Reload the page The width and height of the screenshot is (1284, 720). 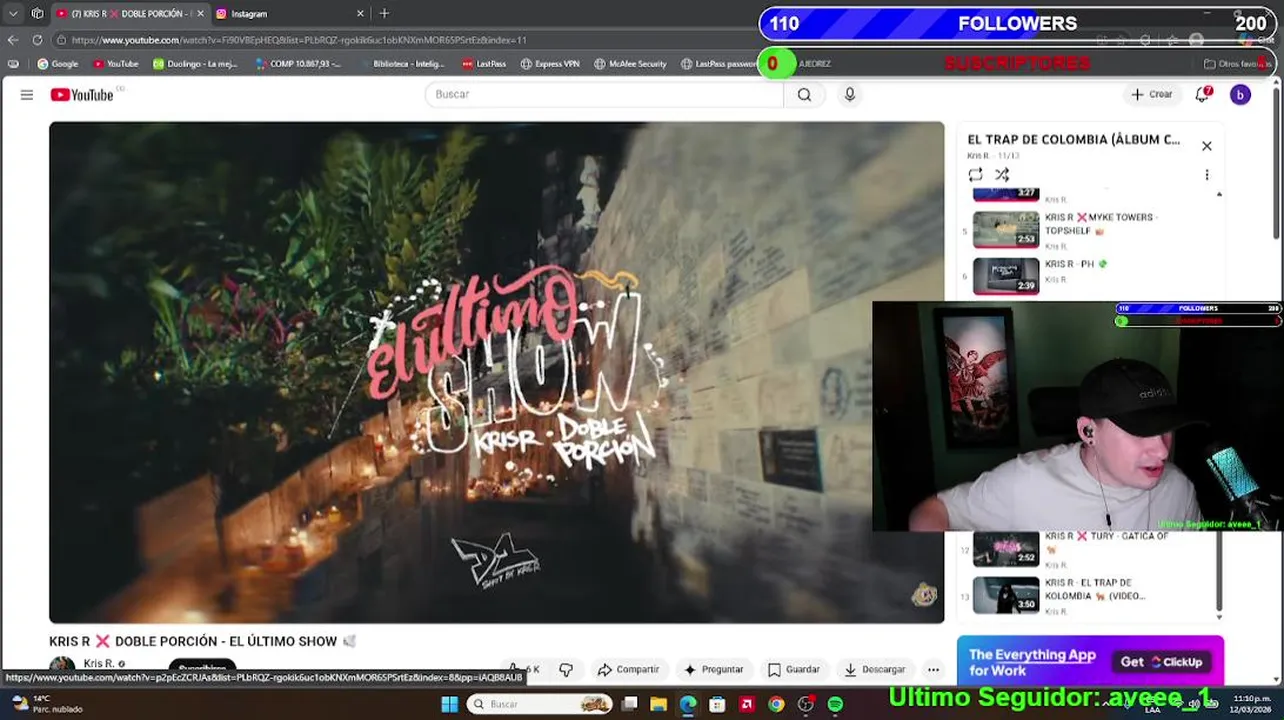tap(37, 40)
